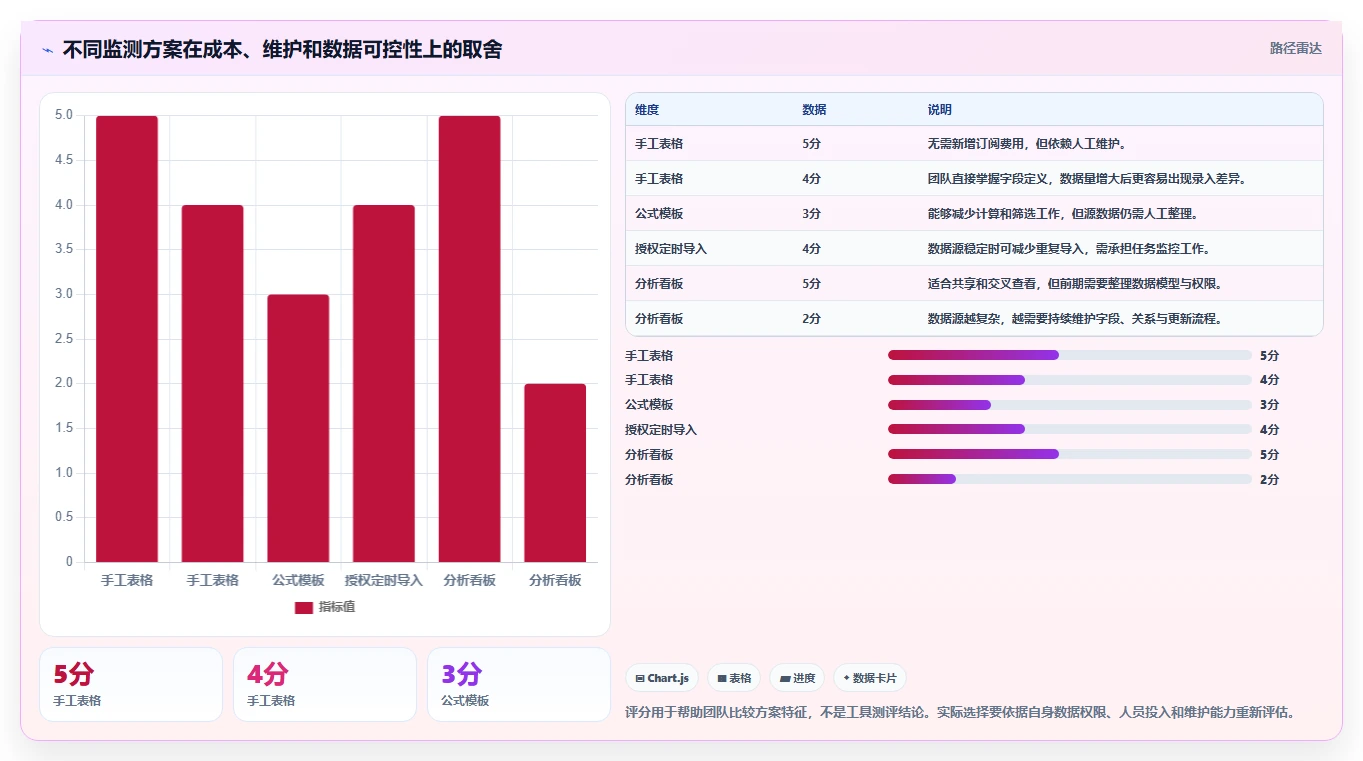Click the 手工表格 progress bar showing 4分
This screenshot has width=1363, height=761.
point(1070,380)
